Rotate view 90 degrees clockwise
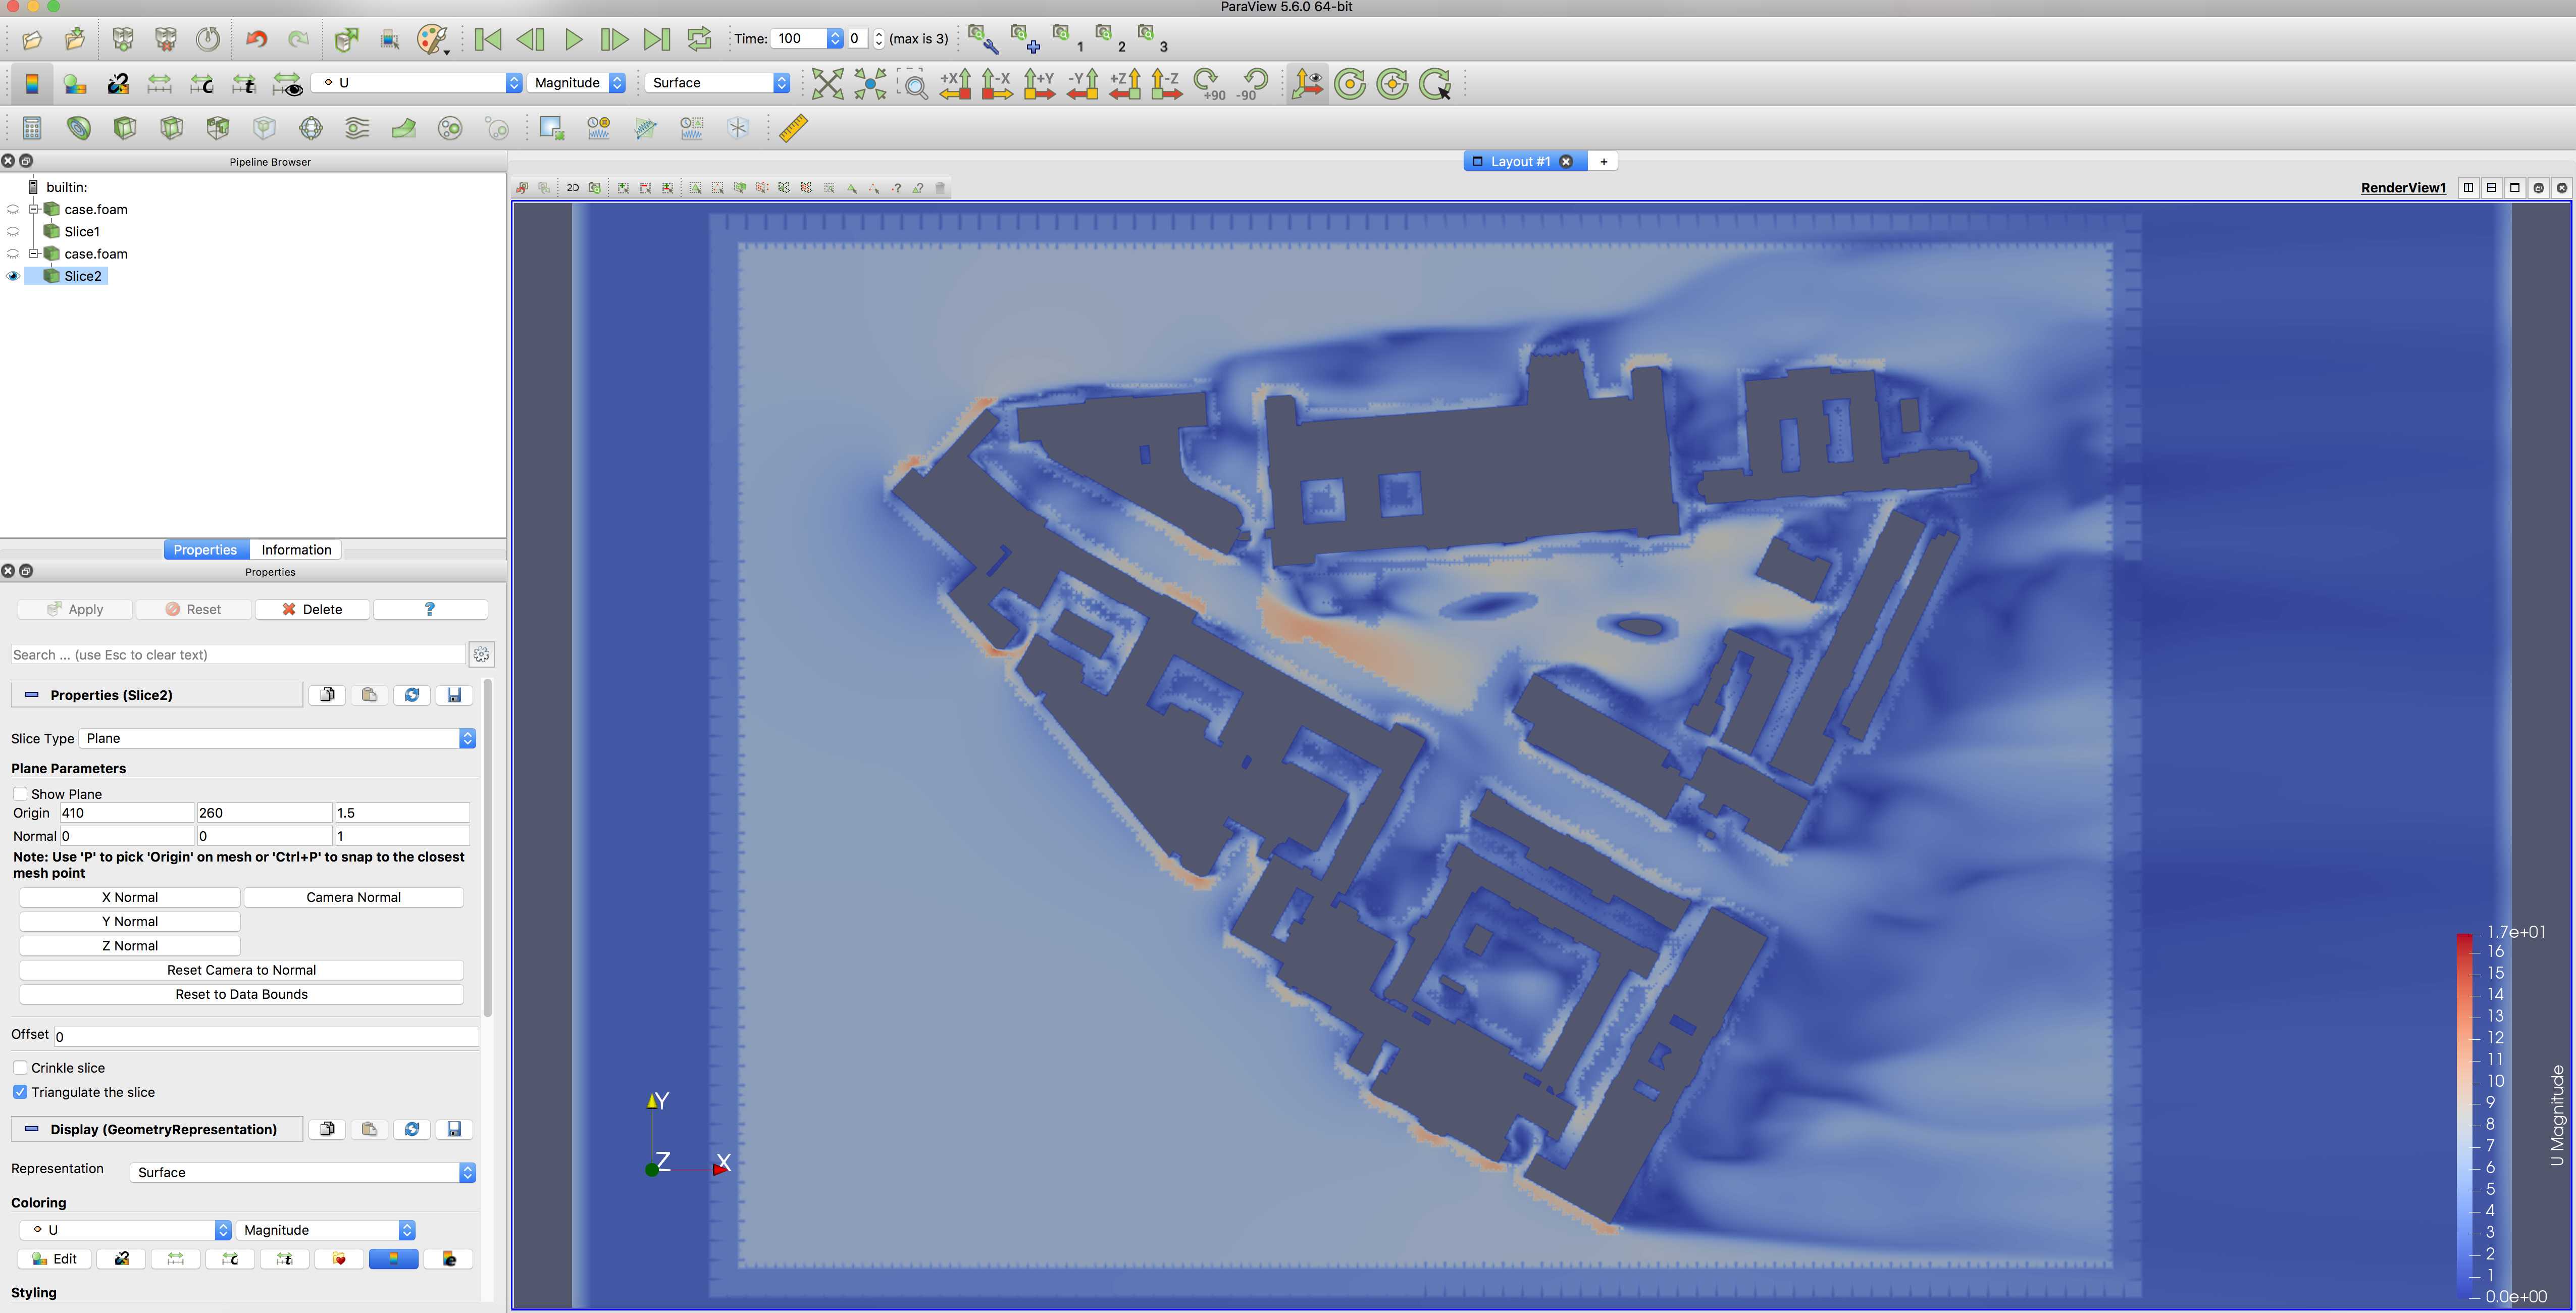This screenshot has width=2576, height=1313. pyautogui.click(x=1209, y=83)
